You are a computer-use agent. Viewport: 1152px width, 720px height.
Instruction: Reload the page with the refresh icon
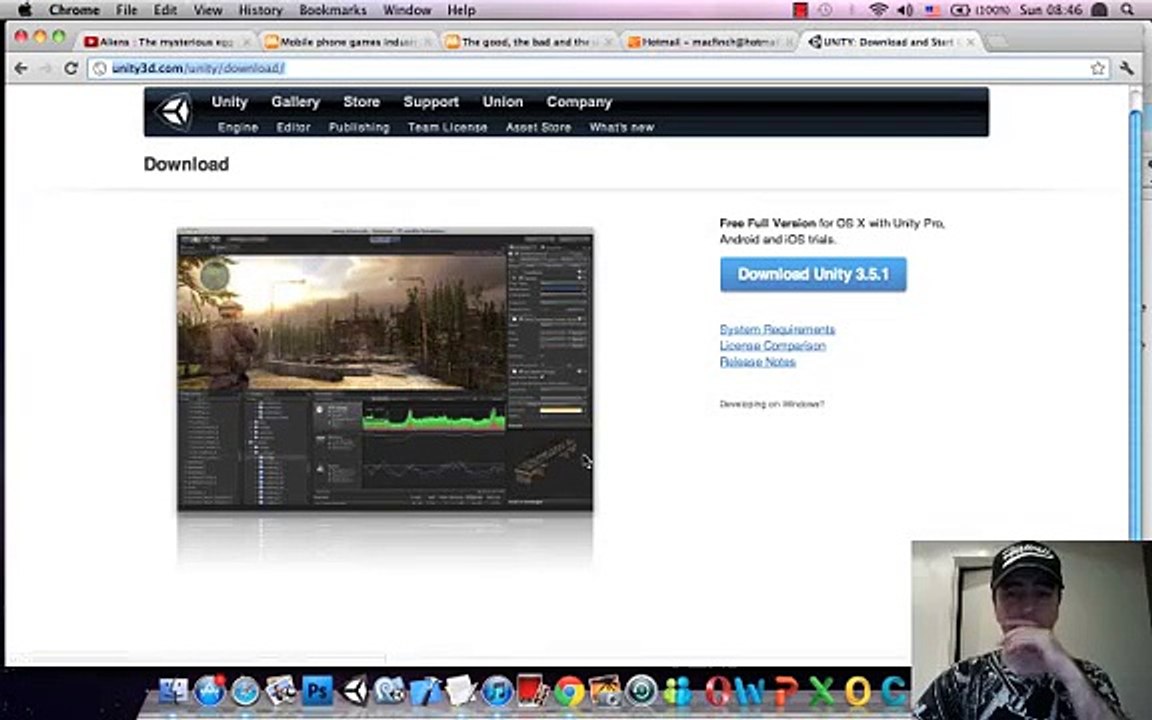(x=71, y=68)
